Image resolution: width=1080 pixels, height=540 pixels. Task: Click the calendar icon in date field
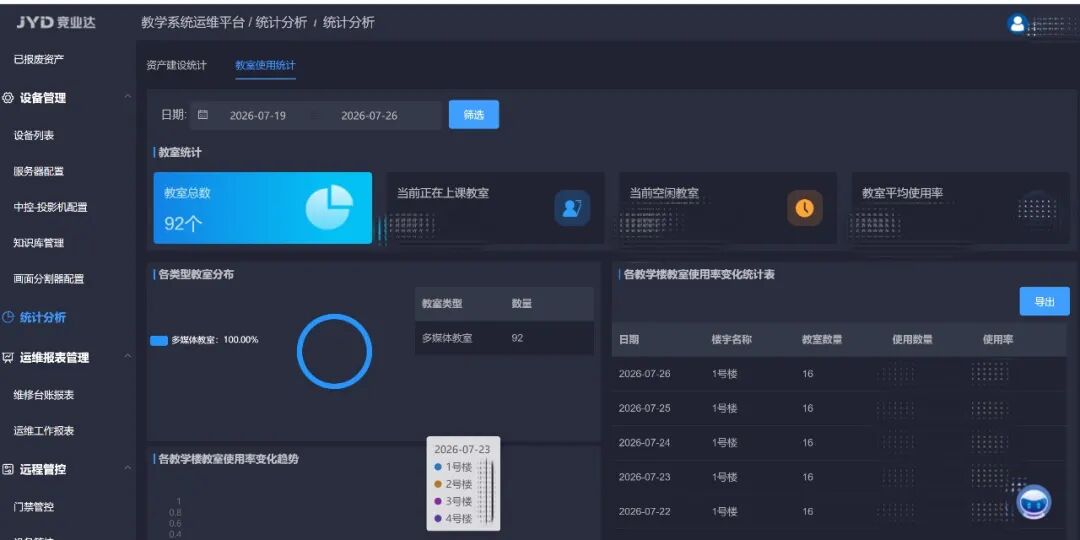tap(202, 115)
